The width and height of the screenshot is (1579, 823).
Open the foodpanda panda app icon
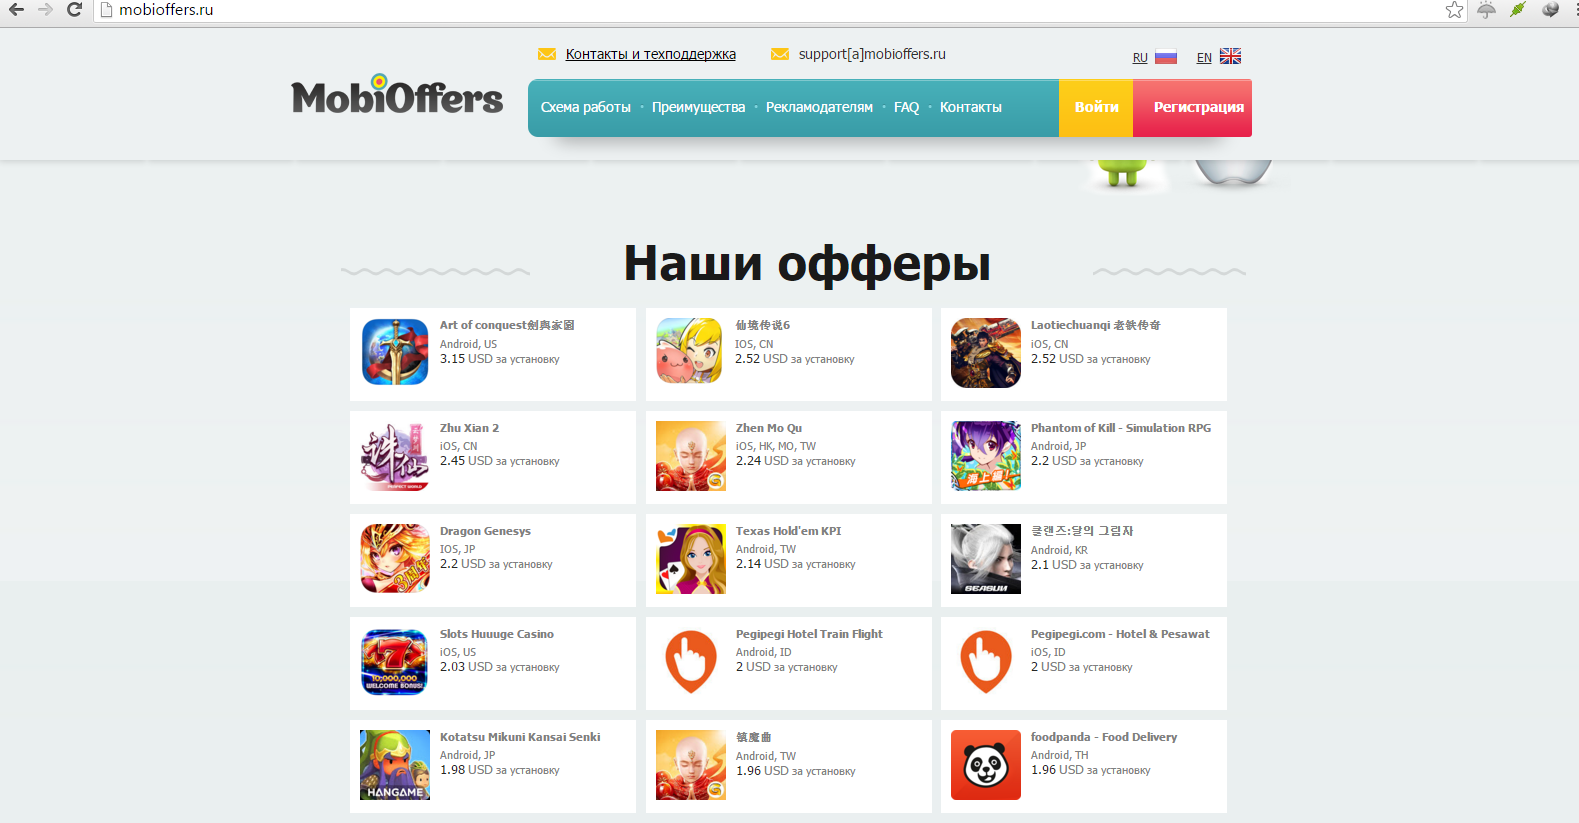tap(986, 765)
